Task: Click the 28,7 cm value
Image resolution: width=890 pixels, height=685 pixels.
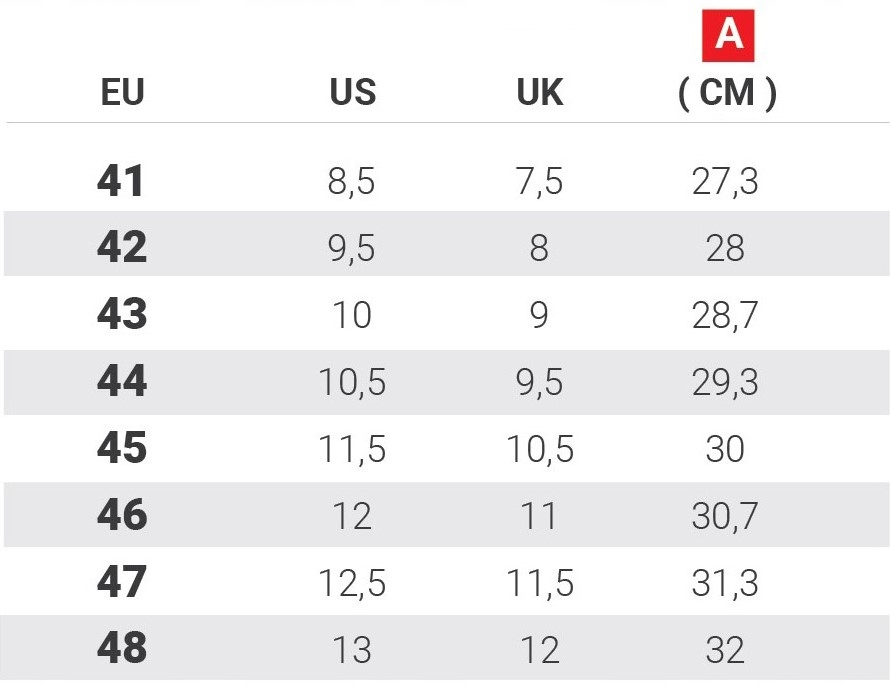Action: 725,315
